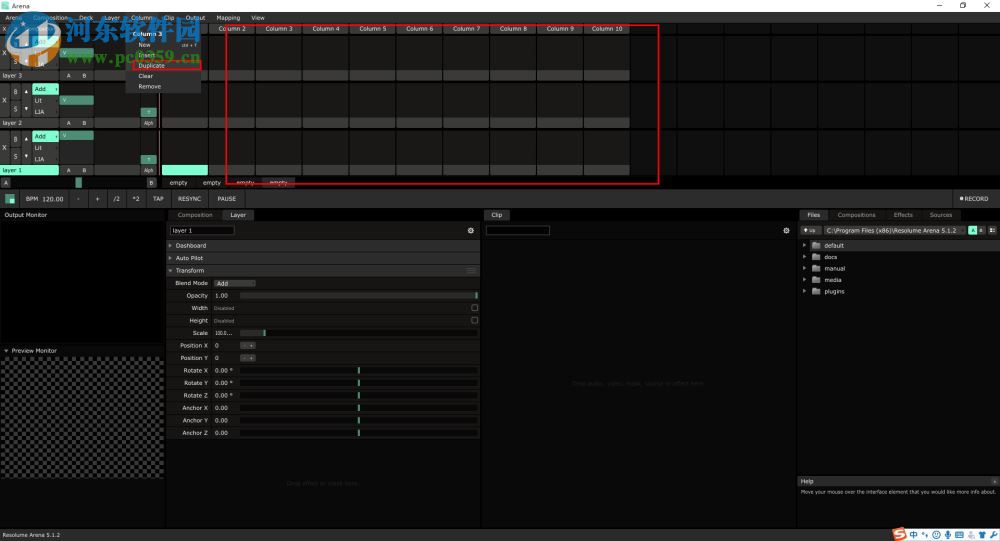The width and height of the screenshot is (1000, 541).
Task: Move layer 2 up with arrow
Action: point(26,91)
